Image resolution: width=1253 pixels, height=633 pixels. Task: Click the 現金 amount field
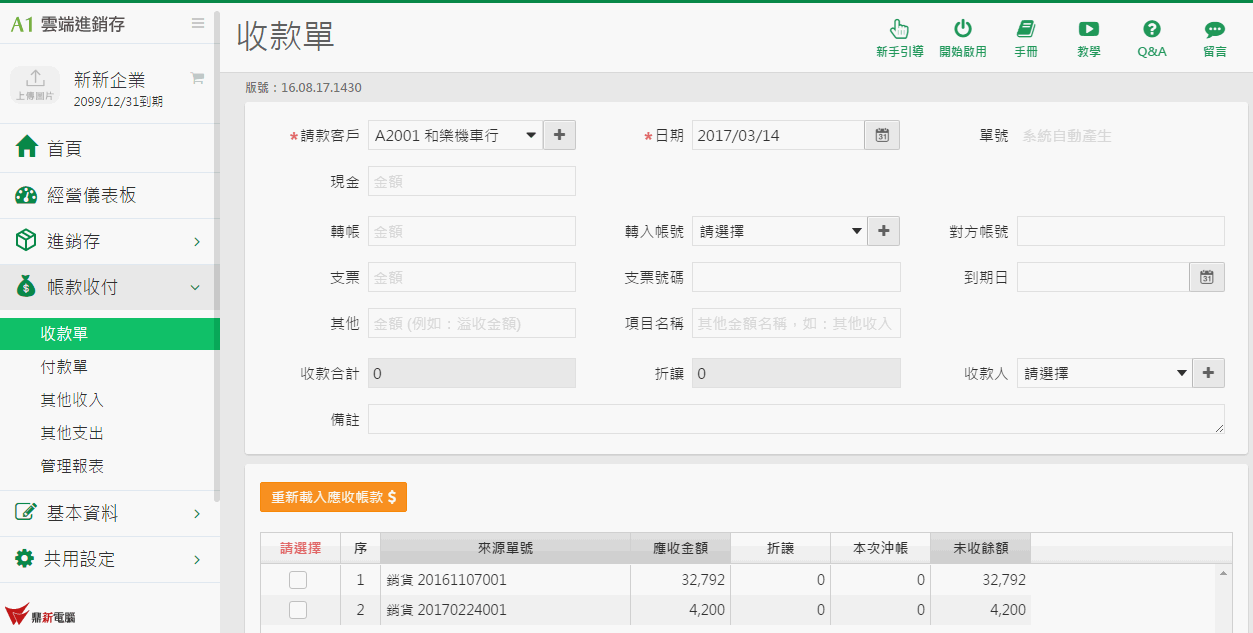click(472, 181)
